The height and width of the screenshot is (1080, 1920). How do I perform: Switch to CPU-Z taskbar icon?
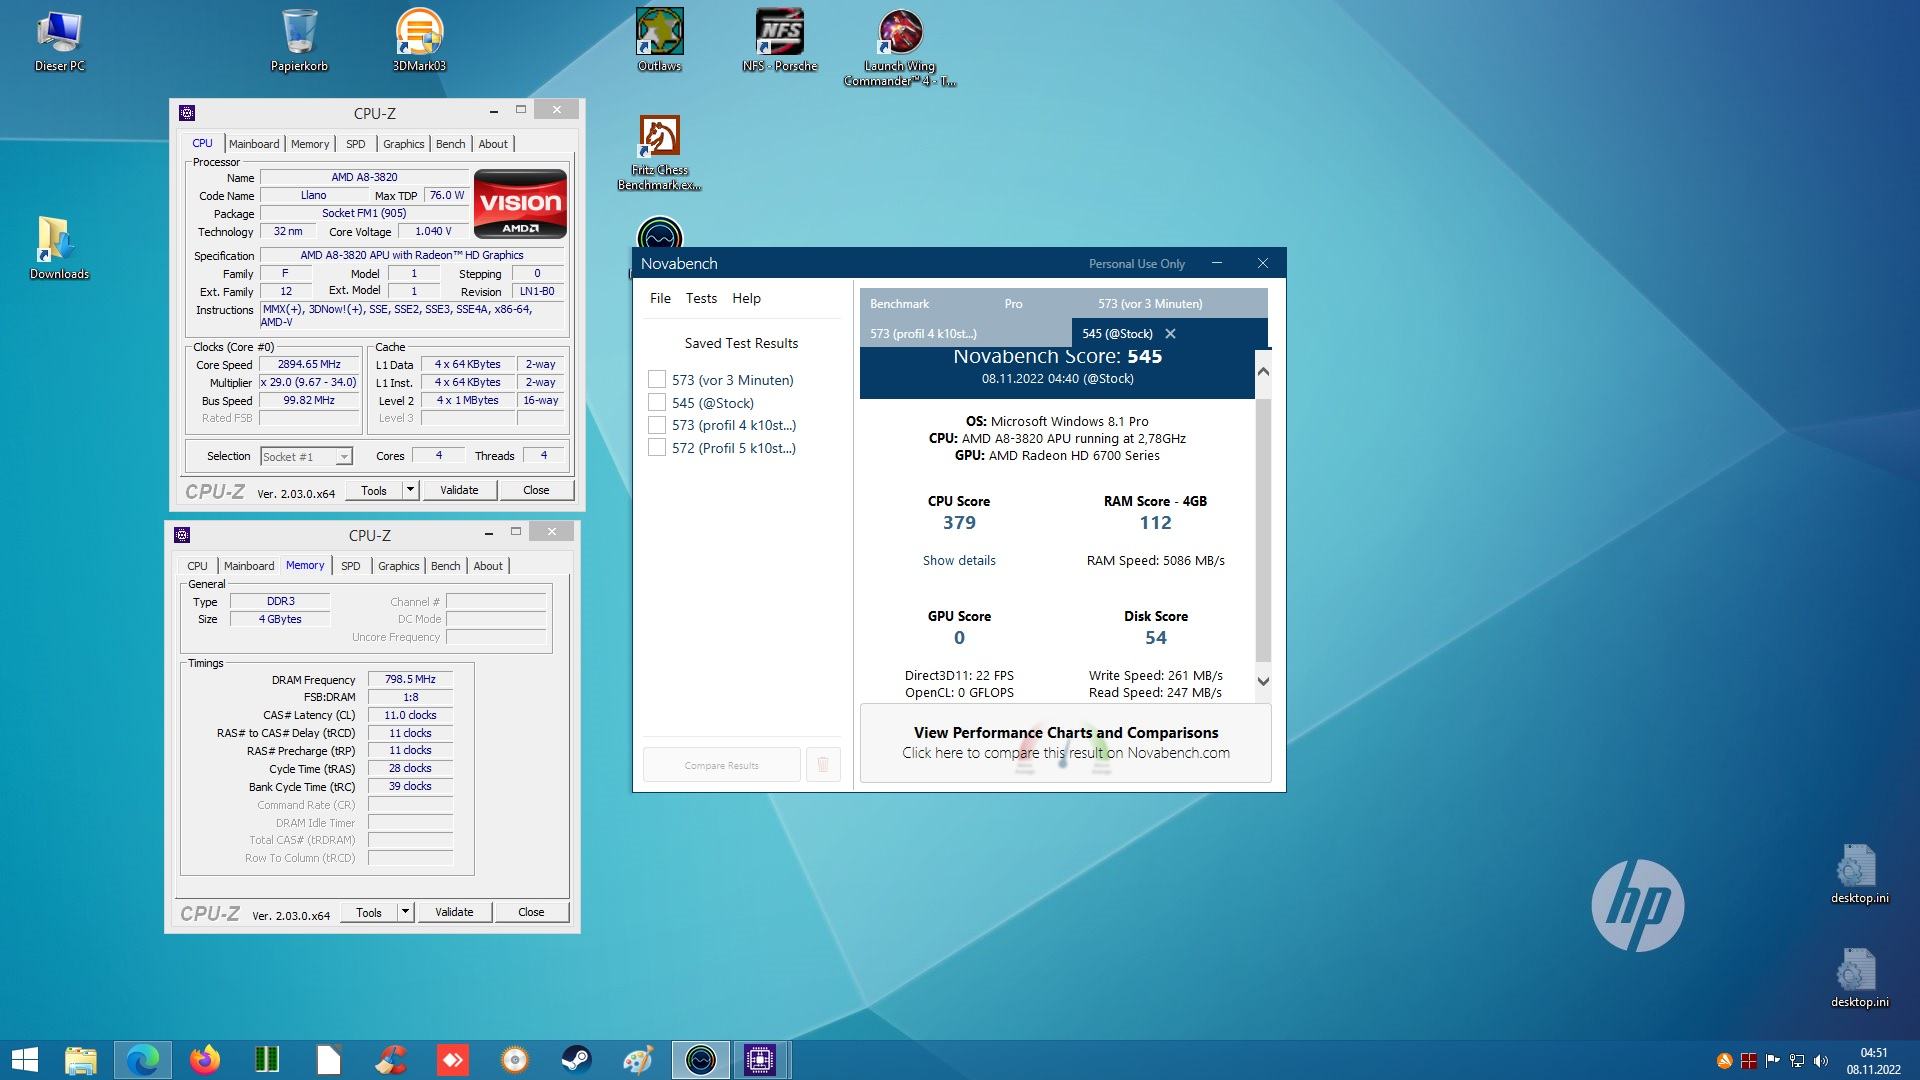tap(760, 1060)
